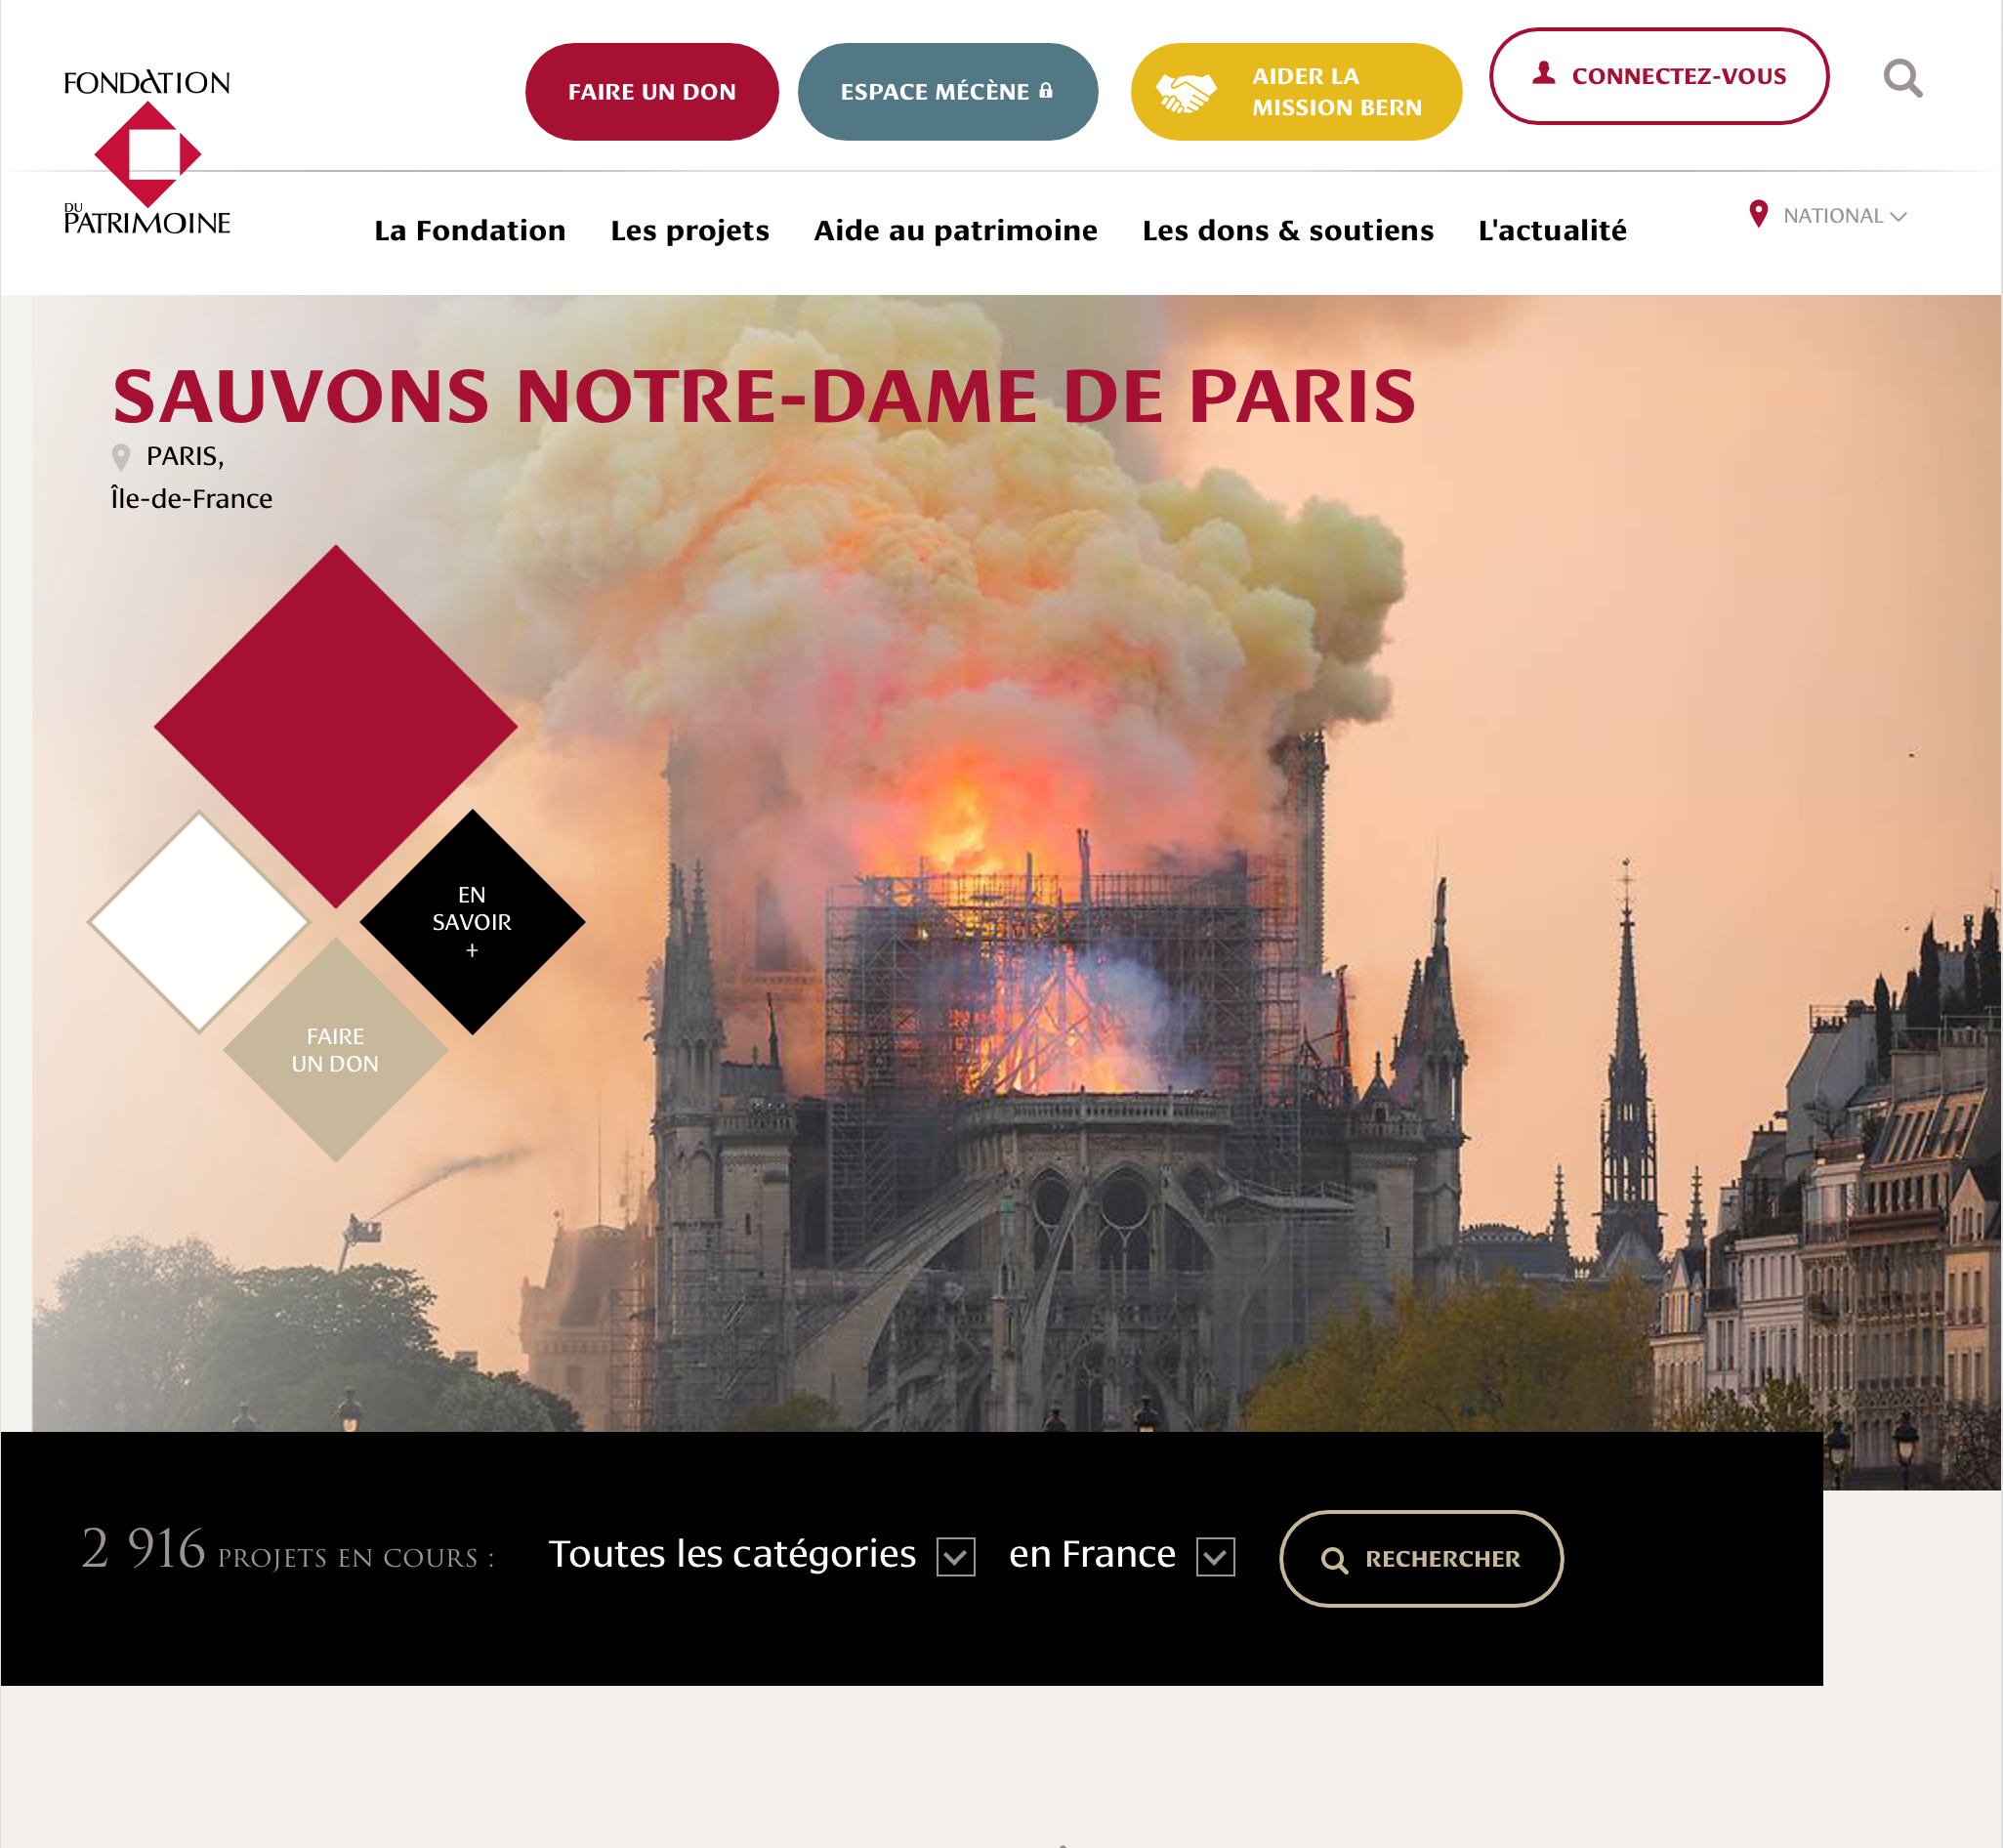
Task: Open La Fondation menu
Action: [x=470, y=231]
